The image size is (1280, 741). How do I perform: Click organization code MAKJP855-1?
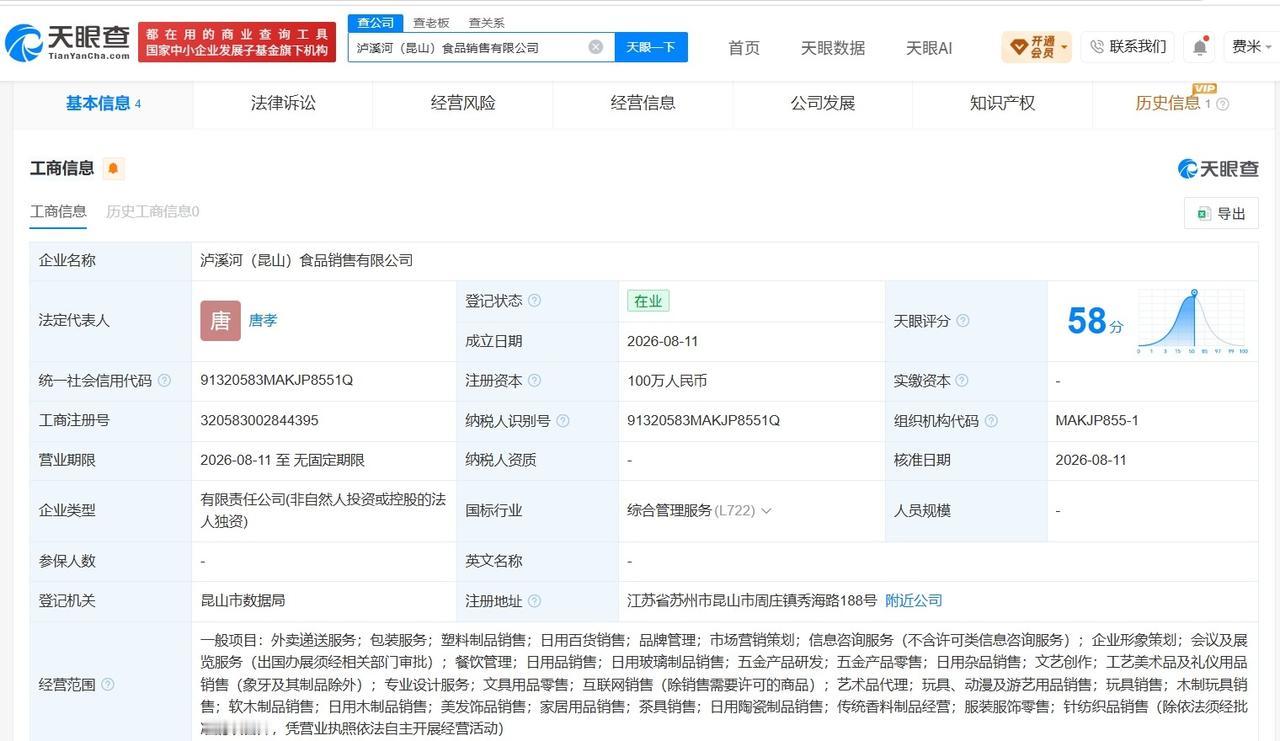[1097, 421]
